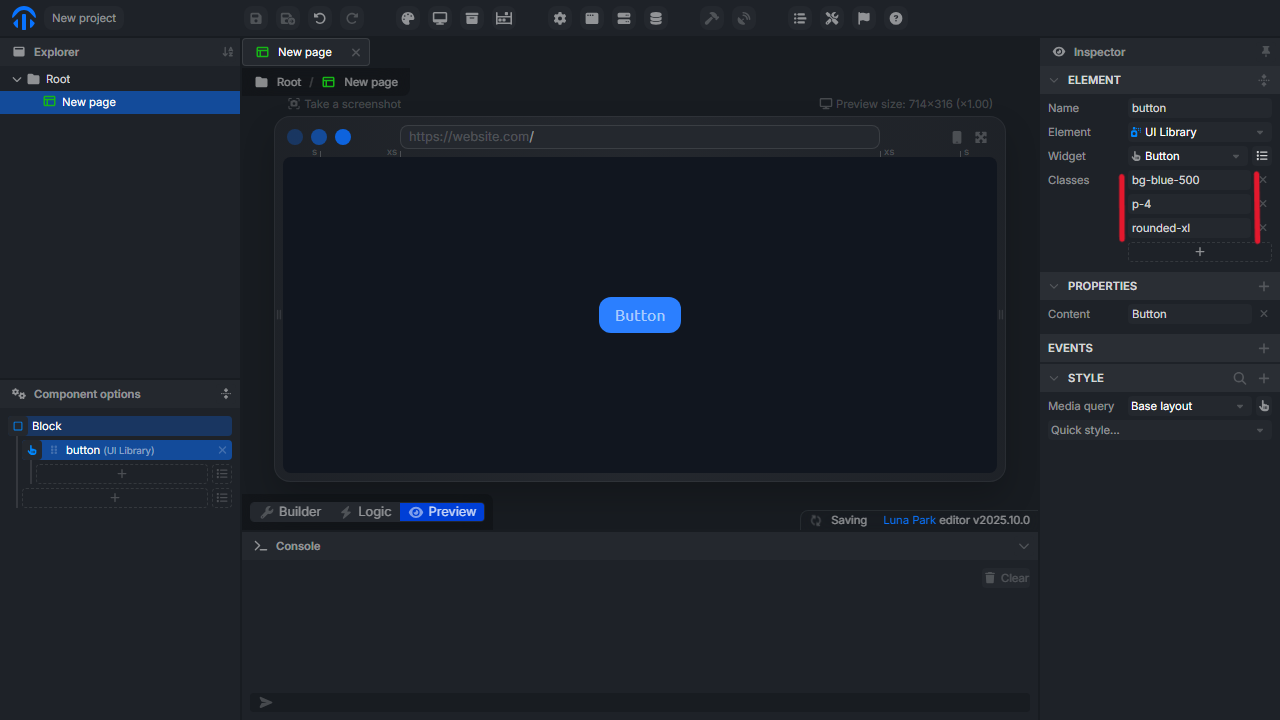Viewport: 1280px width, 720px height.
Task: Click the wrench and screwdriver tools icon
Action: coord(831,18)
